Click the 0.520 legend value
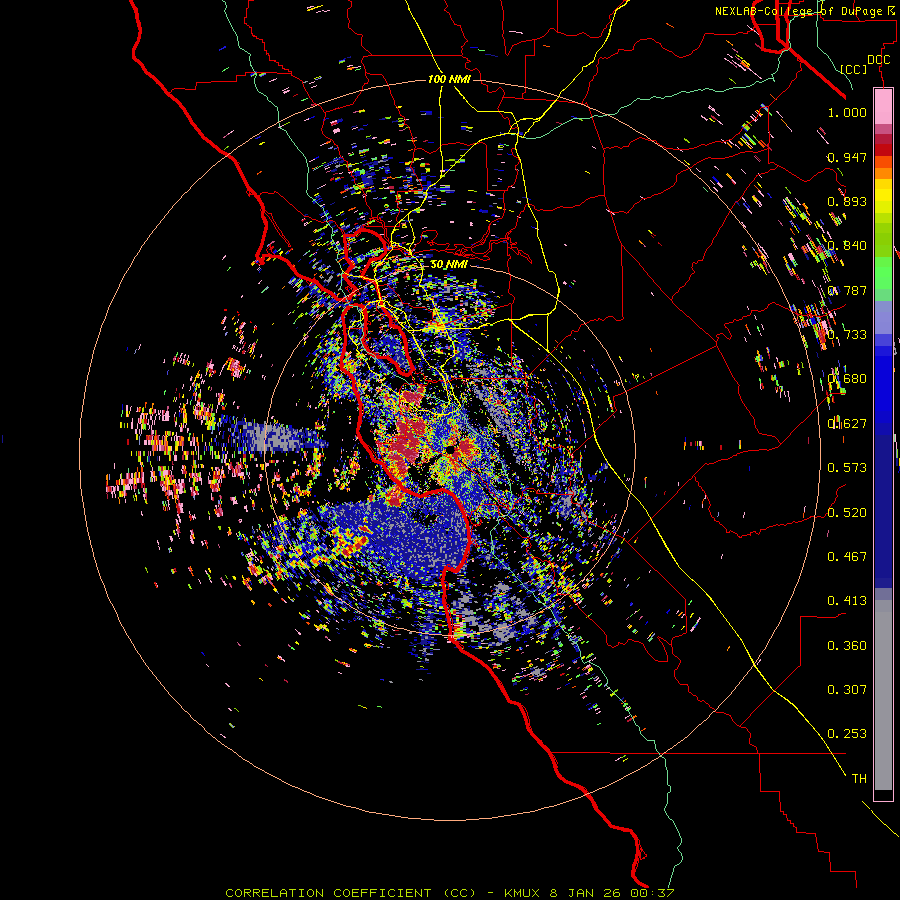This screenshot has height=900, width=900. coord(847,513)
